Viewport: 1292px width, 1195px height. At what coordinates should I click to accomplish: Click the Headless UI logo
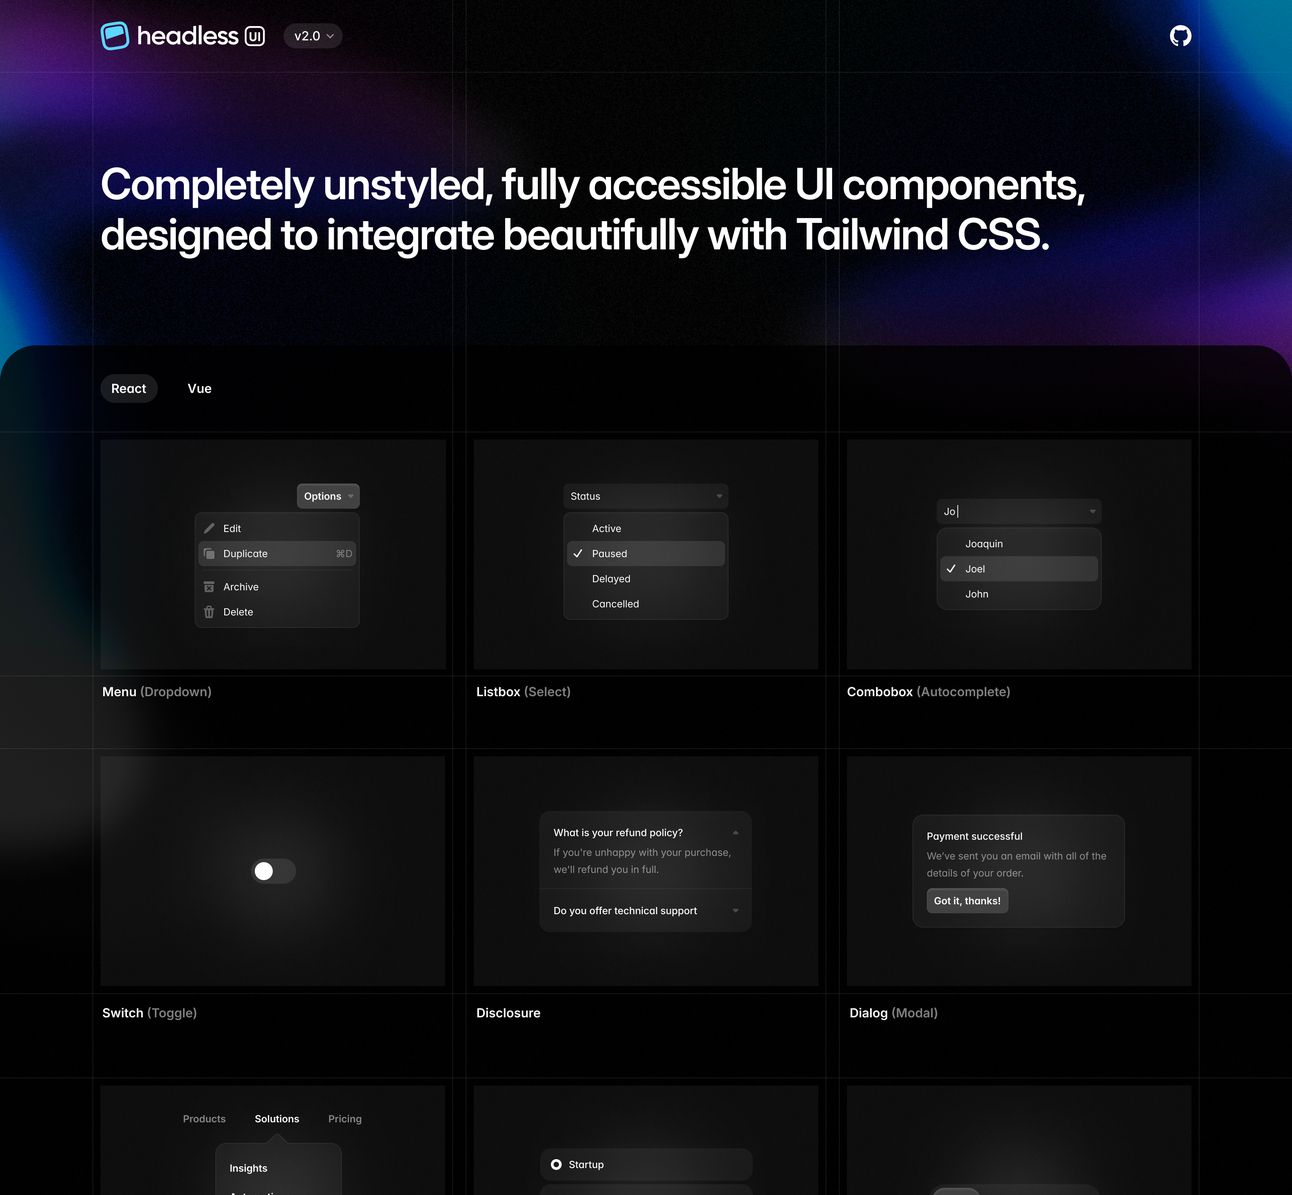pyautogui.click(x=183, y=36)
